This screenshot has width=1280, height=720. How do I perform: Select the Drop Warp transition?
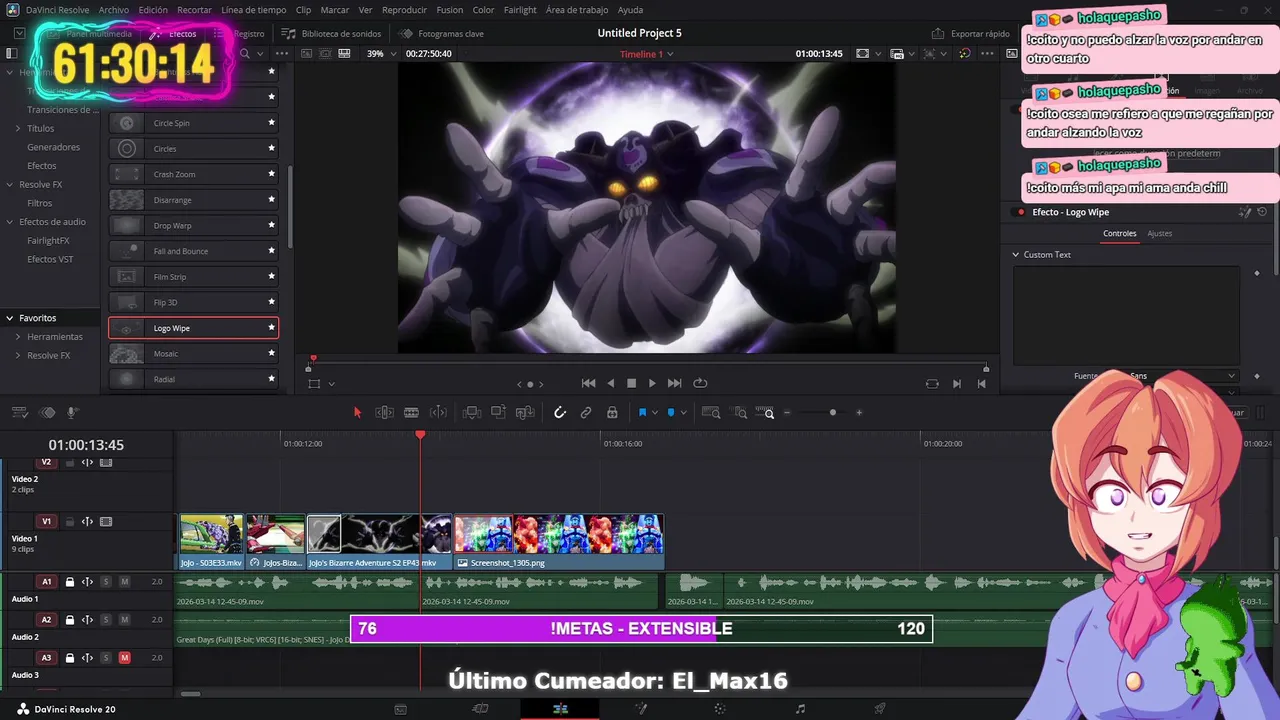(x=193, y=226)
